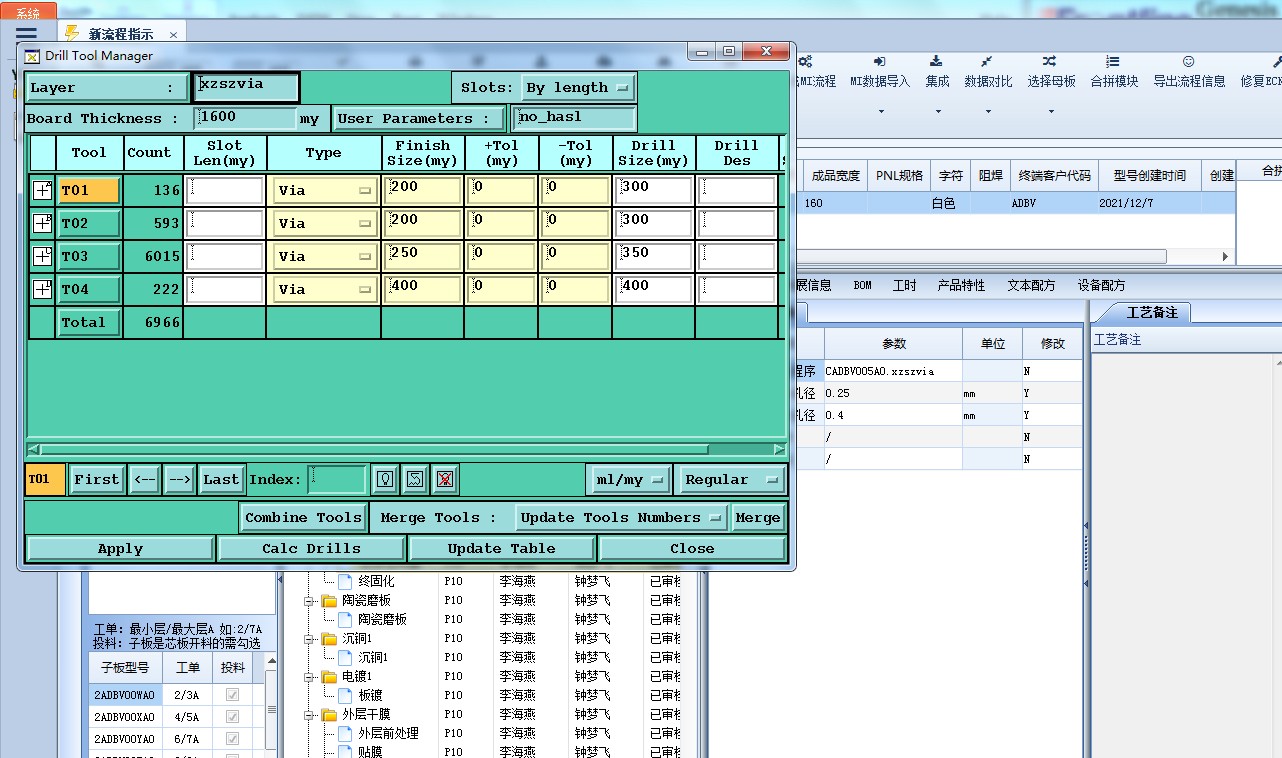Jump to Last tool

click(x=221, y=479)
